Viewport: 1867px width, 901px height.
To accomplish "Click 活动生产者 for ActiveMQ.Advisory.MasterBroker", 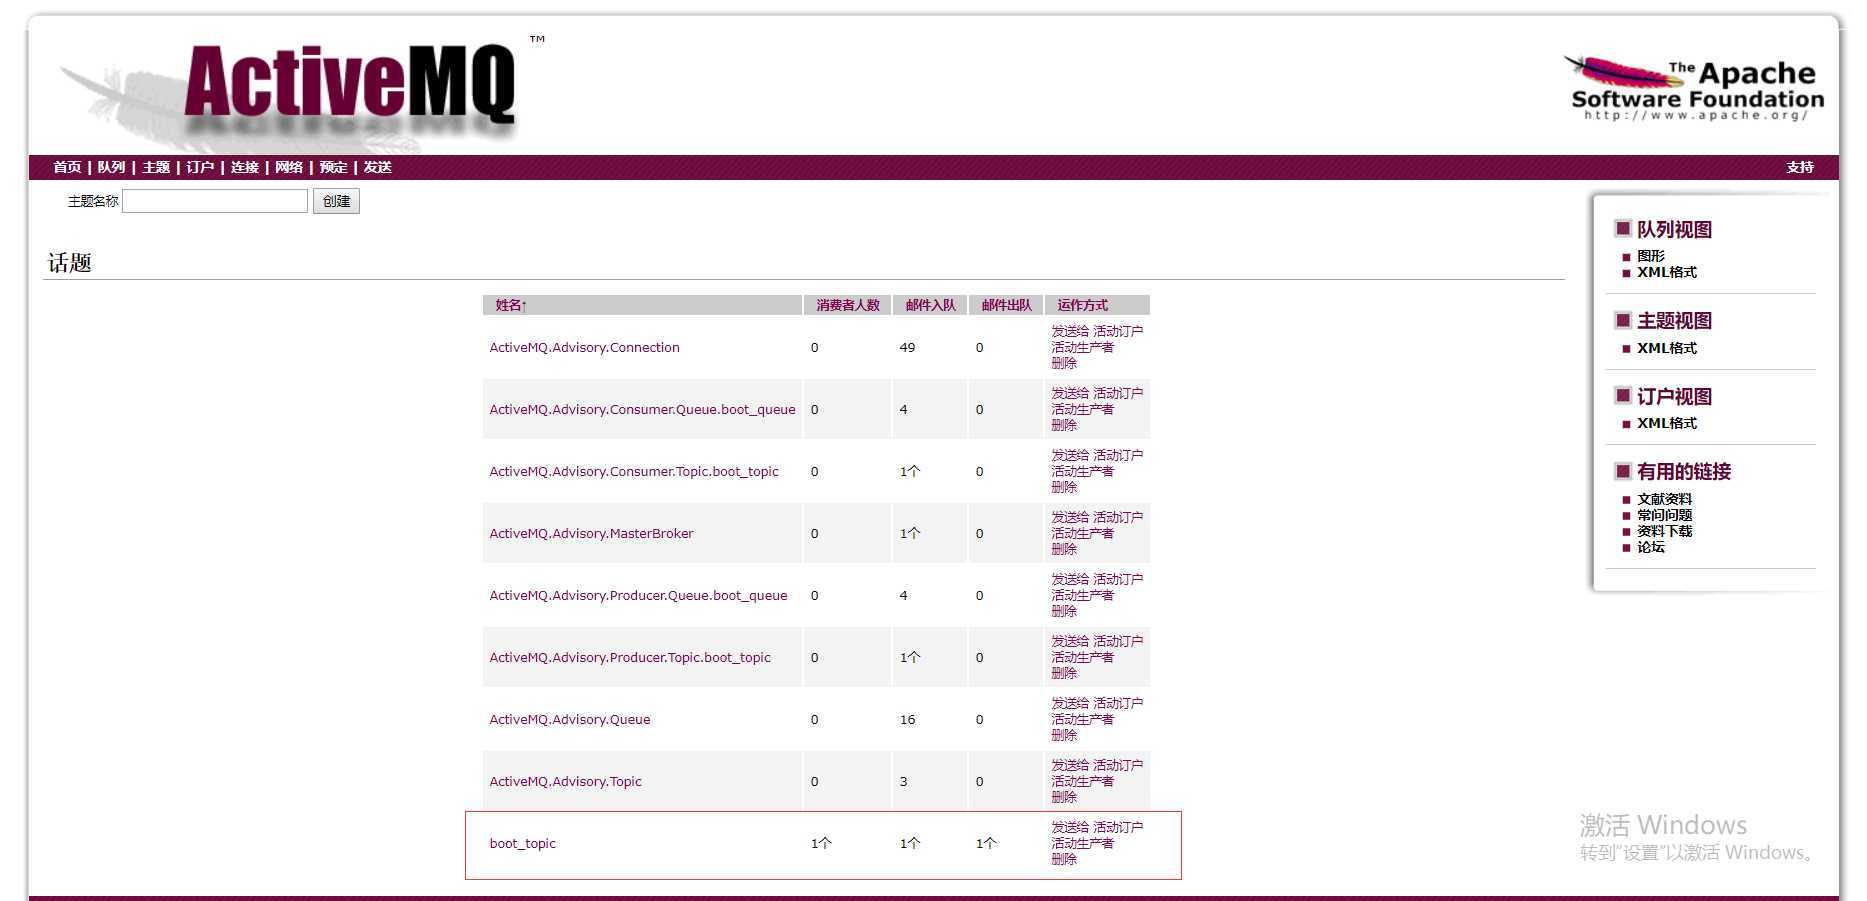I will (x=1082, y=533).
